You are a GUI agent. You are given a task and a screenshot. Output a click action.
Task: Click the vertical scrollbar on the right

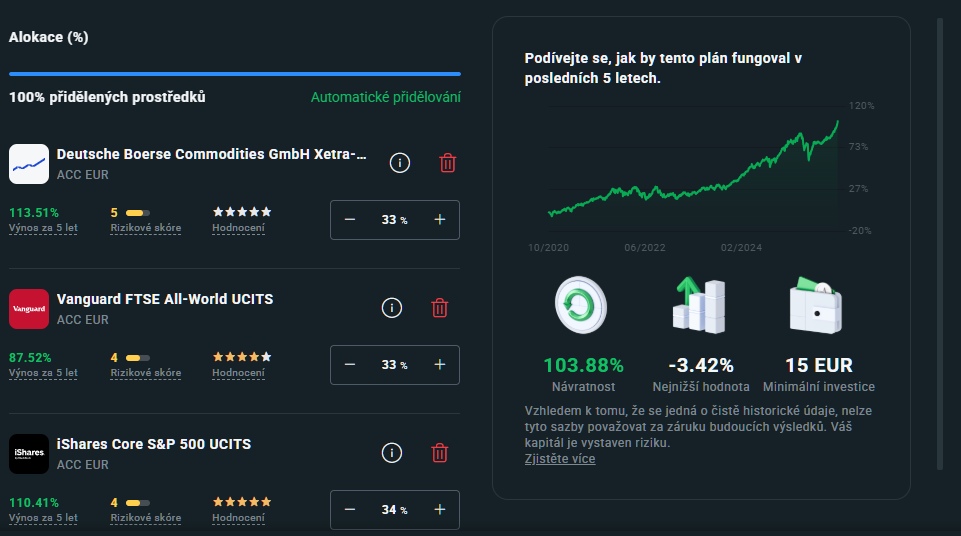coord(940,240)
